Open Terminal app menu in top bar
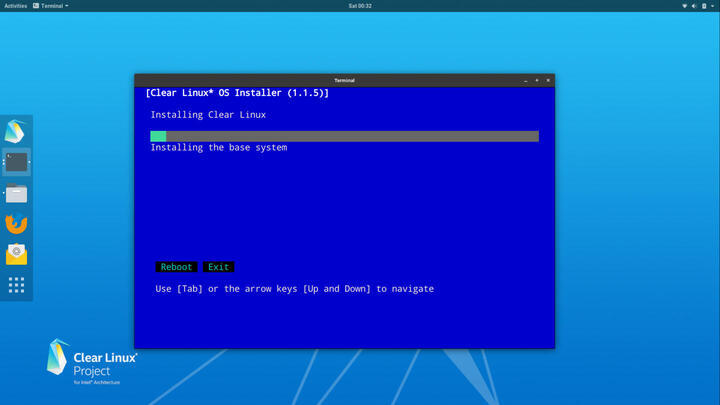 tap(51, 6)
